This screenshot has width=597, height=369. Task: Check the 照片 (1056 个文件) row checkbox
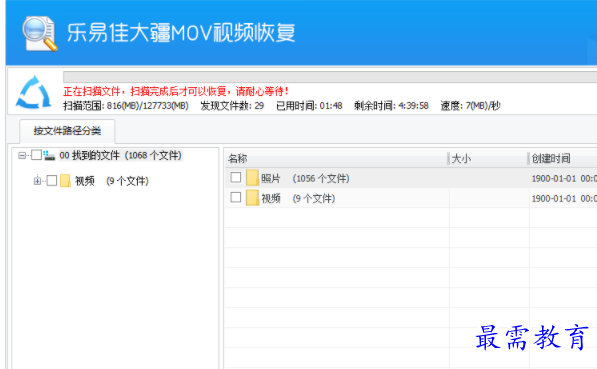click(236, 177)
